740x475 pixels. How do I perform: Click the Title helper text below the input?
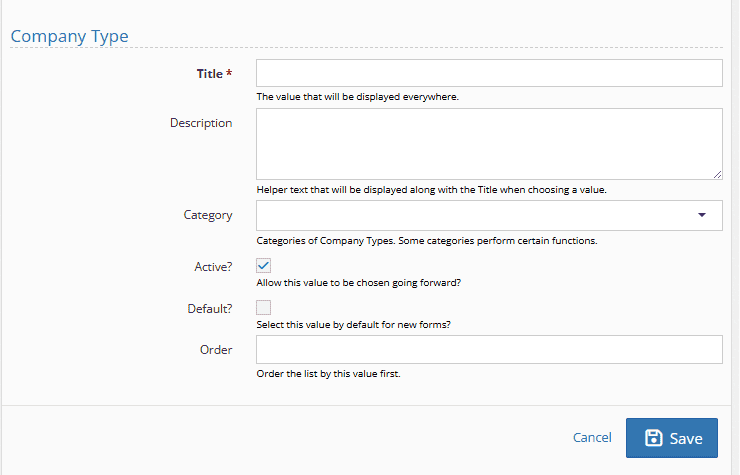(357, 97)
